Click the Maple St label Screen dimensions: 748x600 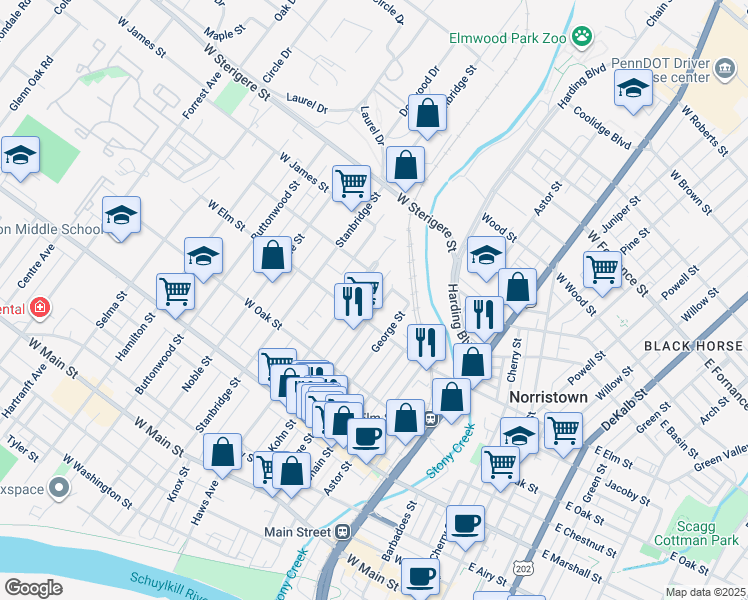coord(225,32)
